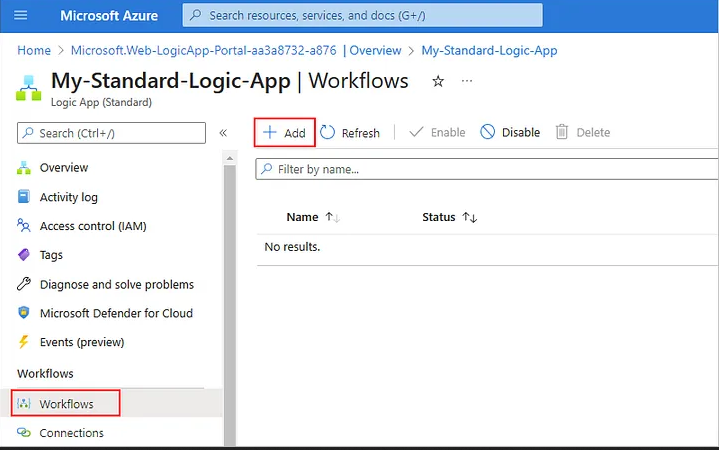Refresh the workflows list
Screen dimensions: 719x450
click(351, 133)
